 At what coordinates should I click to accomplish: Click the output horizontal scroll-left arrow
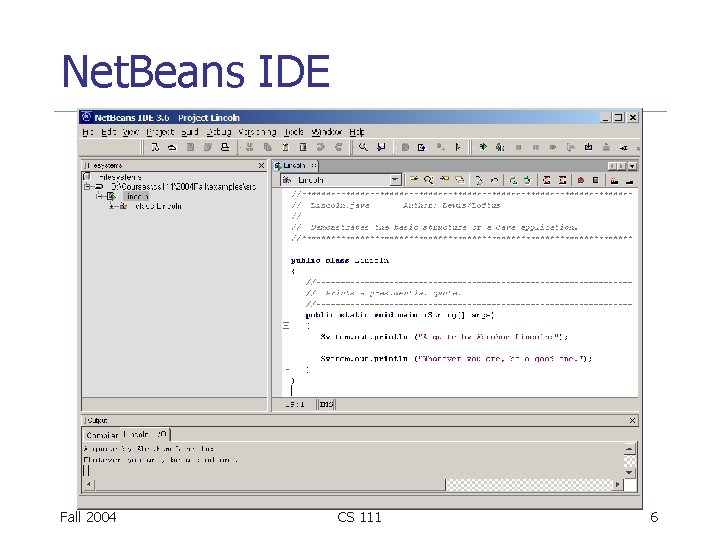pos(89,484)
